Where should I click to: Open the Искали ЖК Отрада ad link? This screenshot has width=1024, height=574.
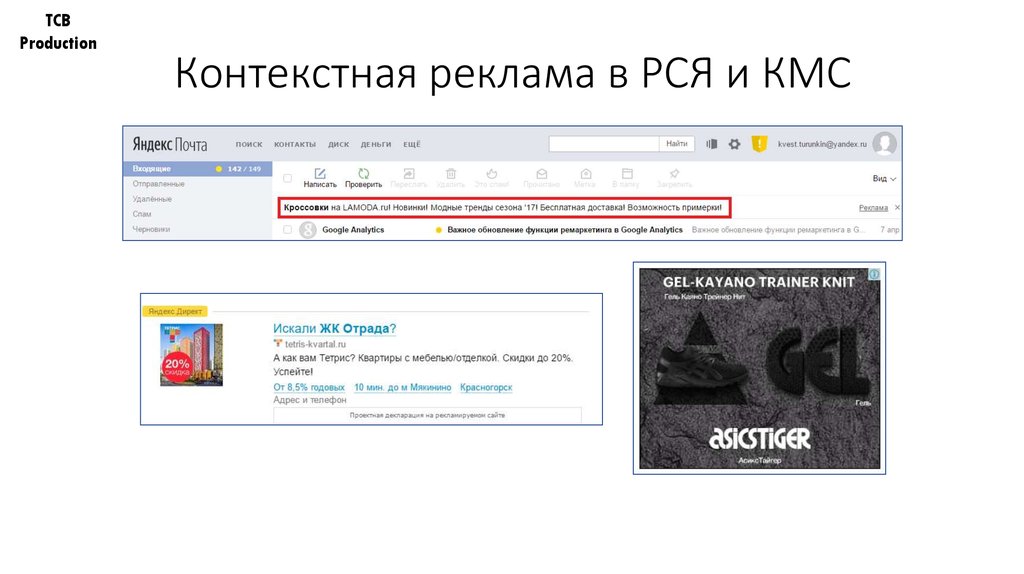point(334,328)
